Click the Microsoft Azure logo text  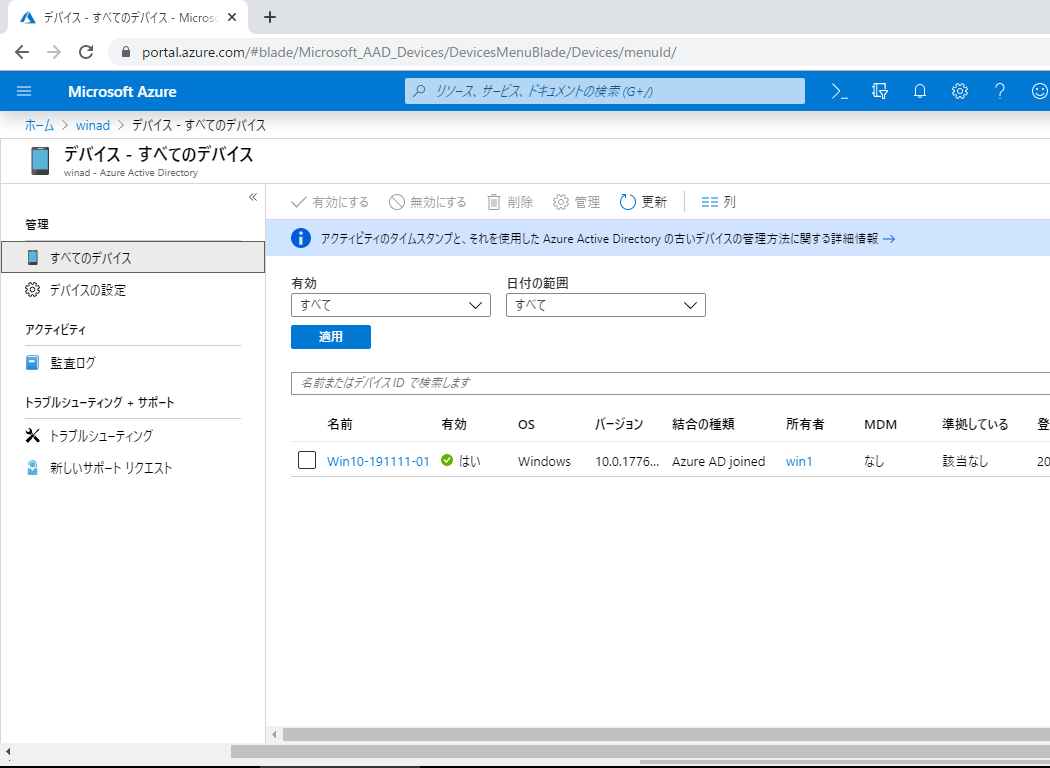[123, 92]
